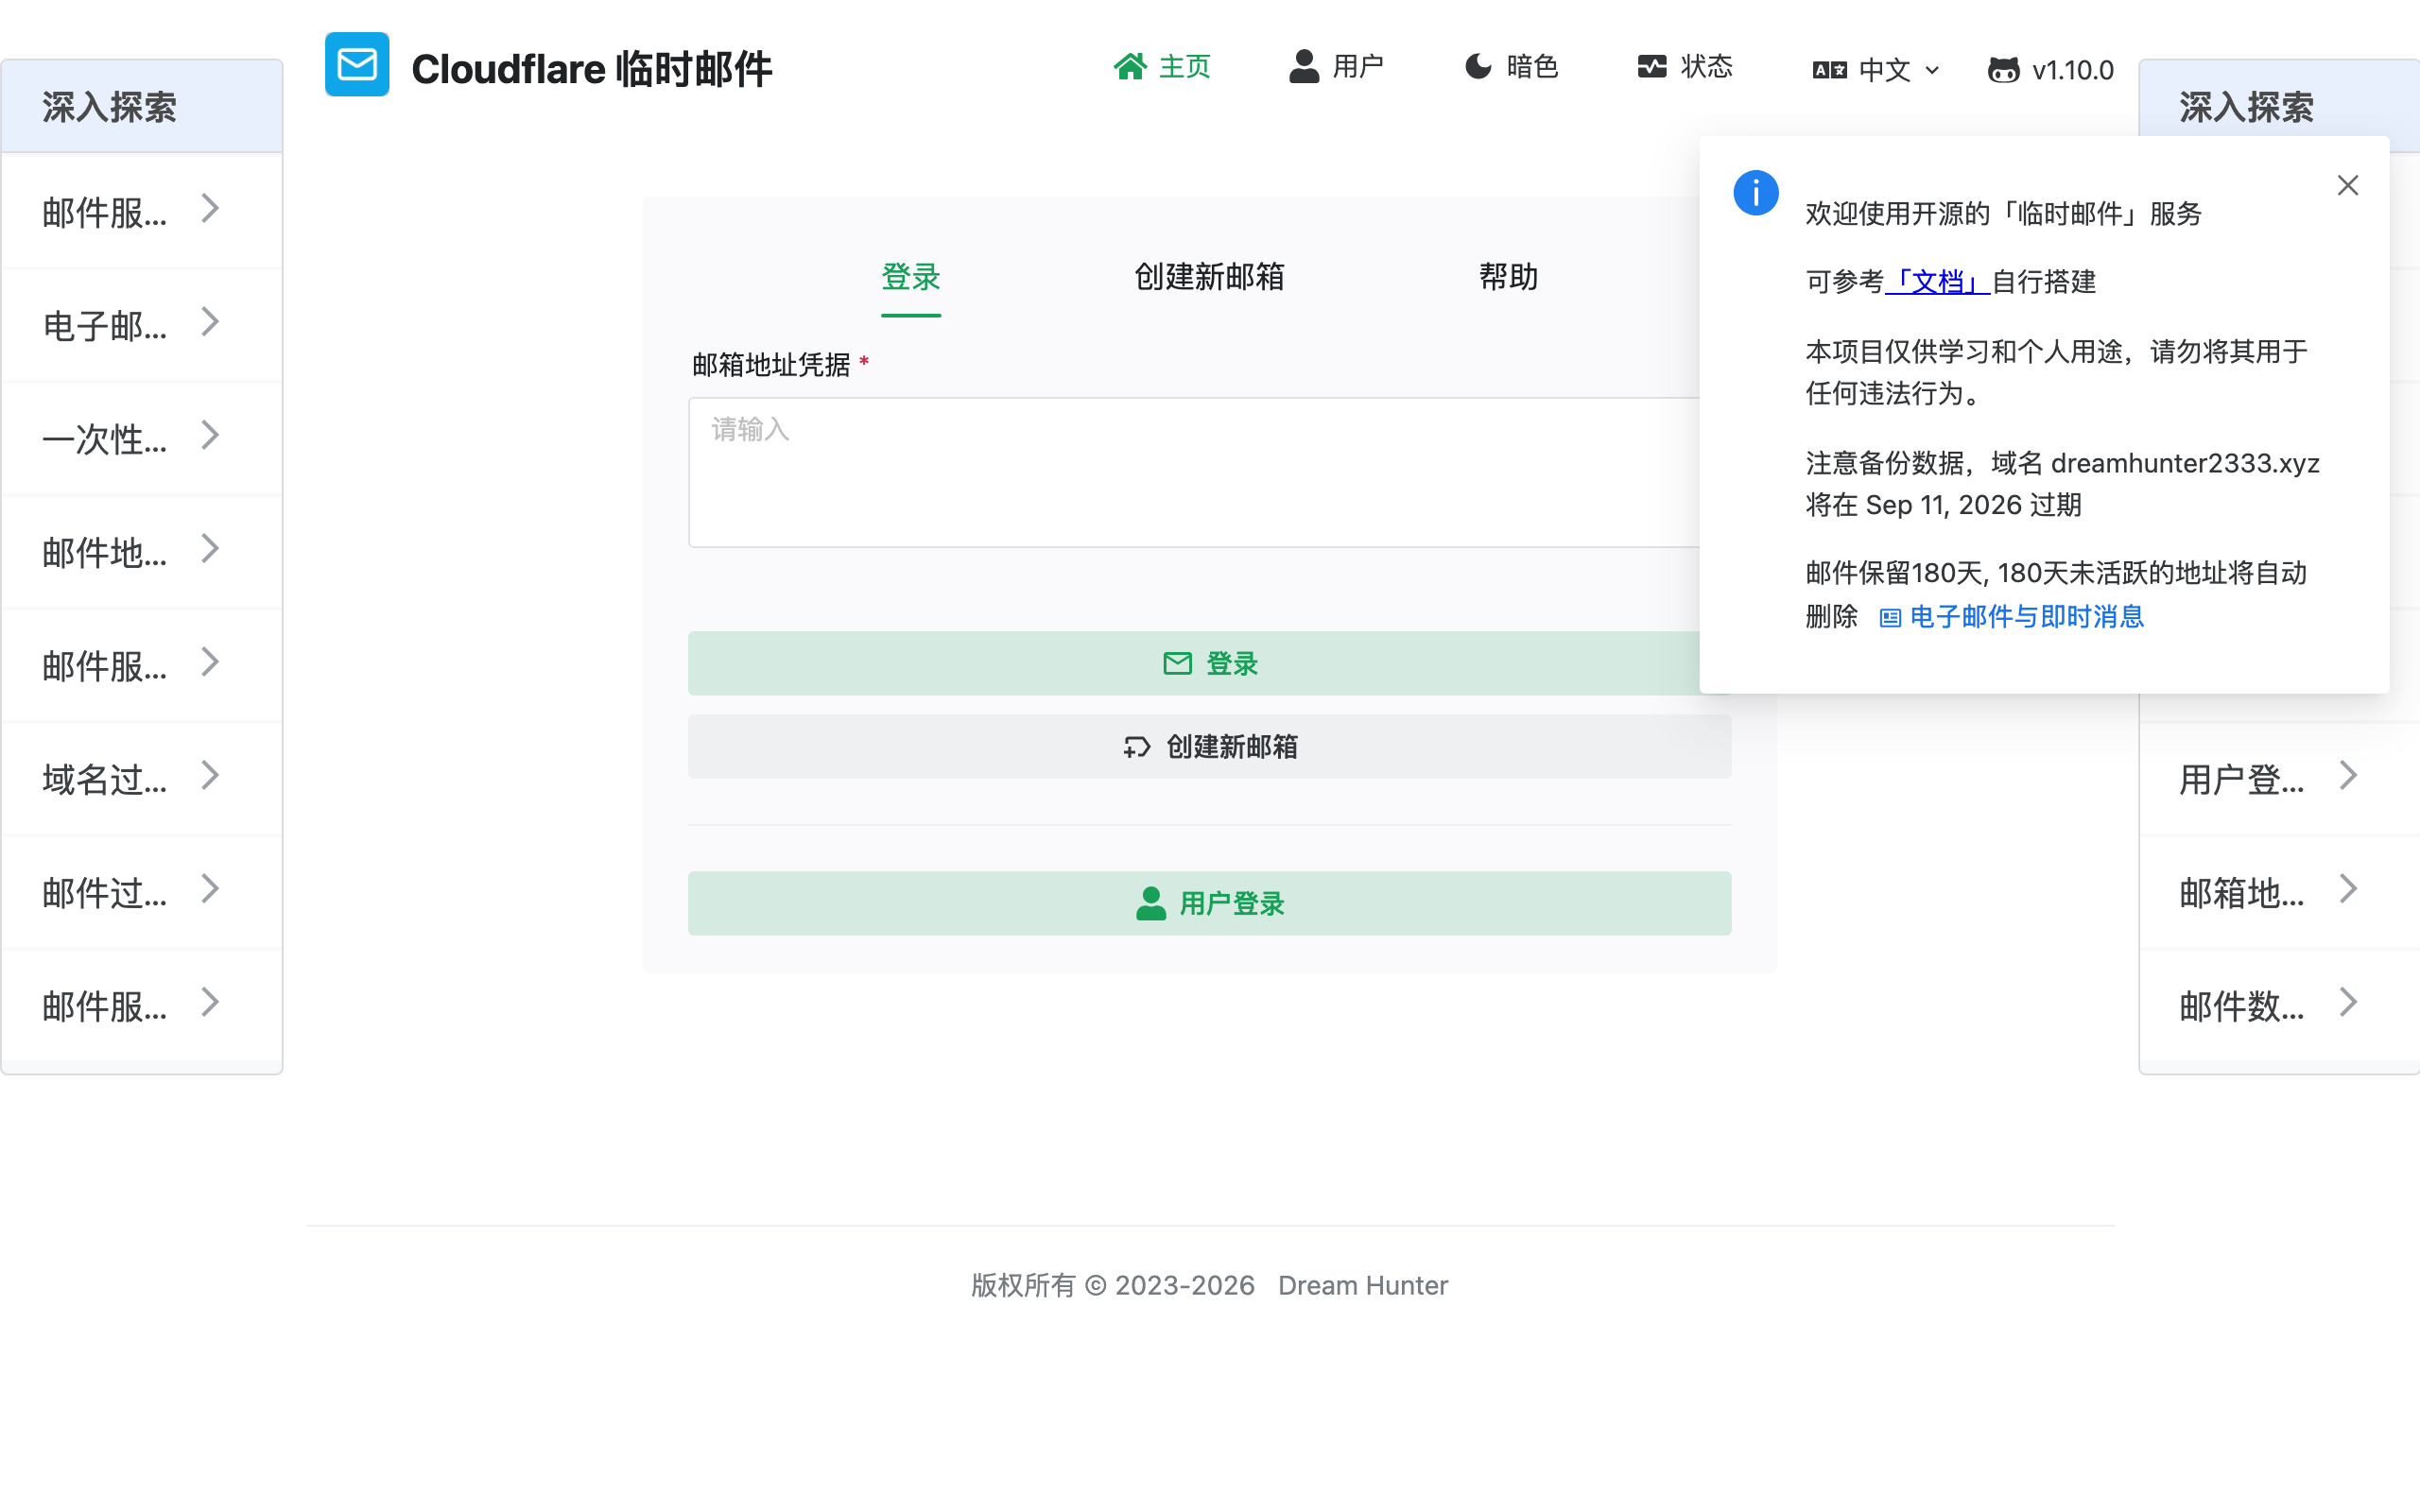Expand 一次性... item in left sidebar
The image size is (2420, 1512).
tap(142, 438)
